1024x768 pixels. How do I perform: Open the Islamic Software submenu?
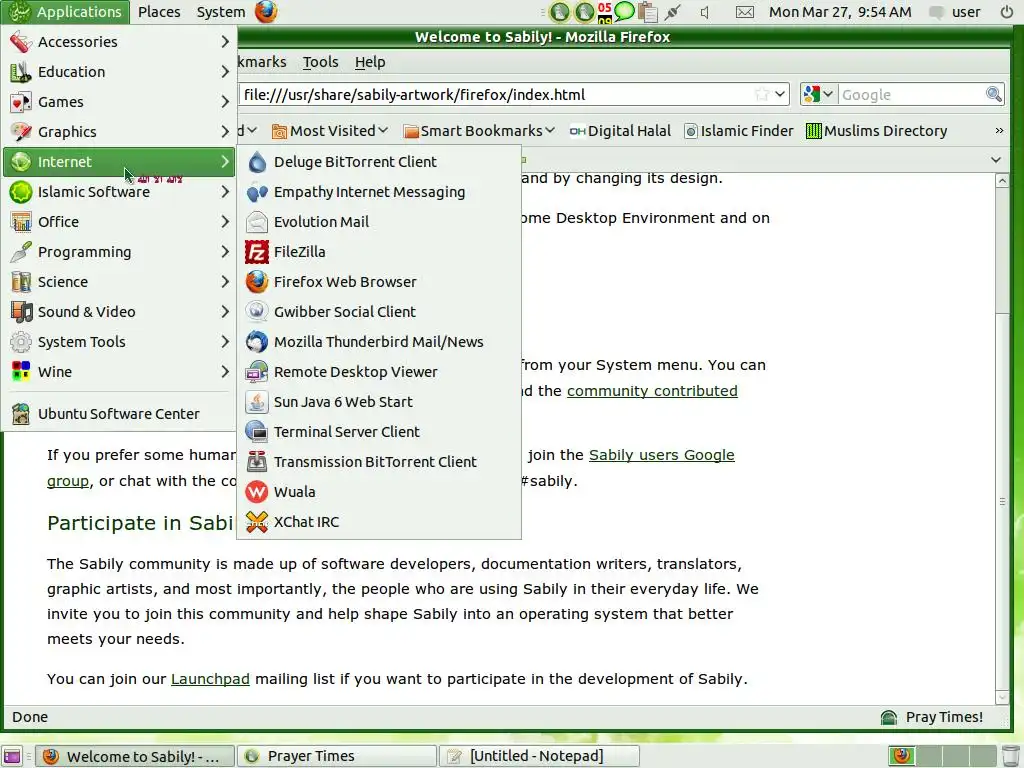coord(120,192)
